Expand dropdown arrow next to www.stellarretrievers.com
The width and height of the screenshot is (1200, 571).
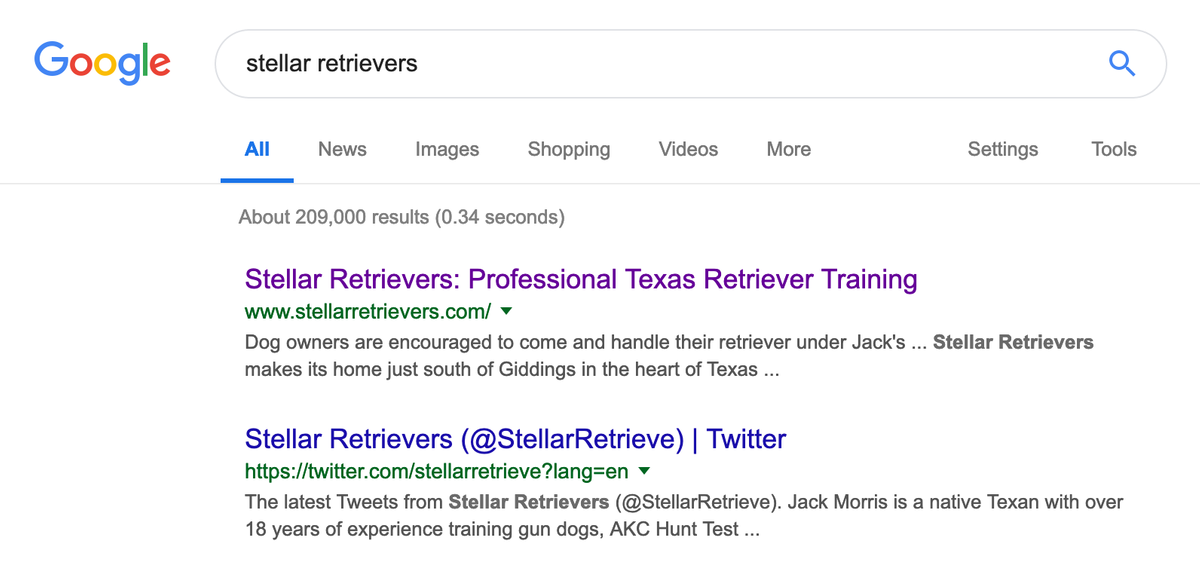(x=506, y=310)
